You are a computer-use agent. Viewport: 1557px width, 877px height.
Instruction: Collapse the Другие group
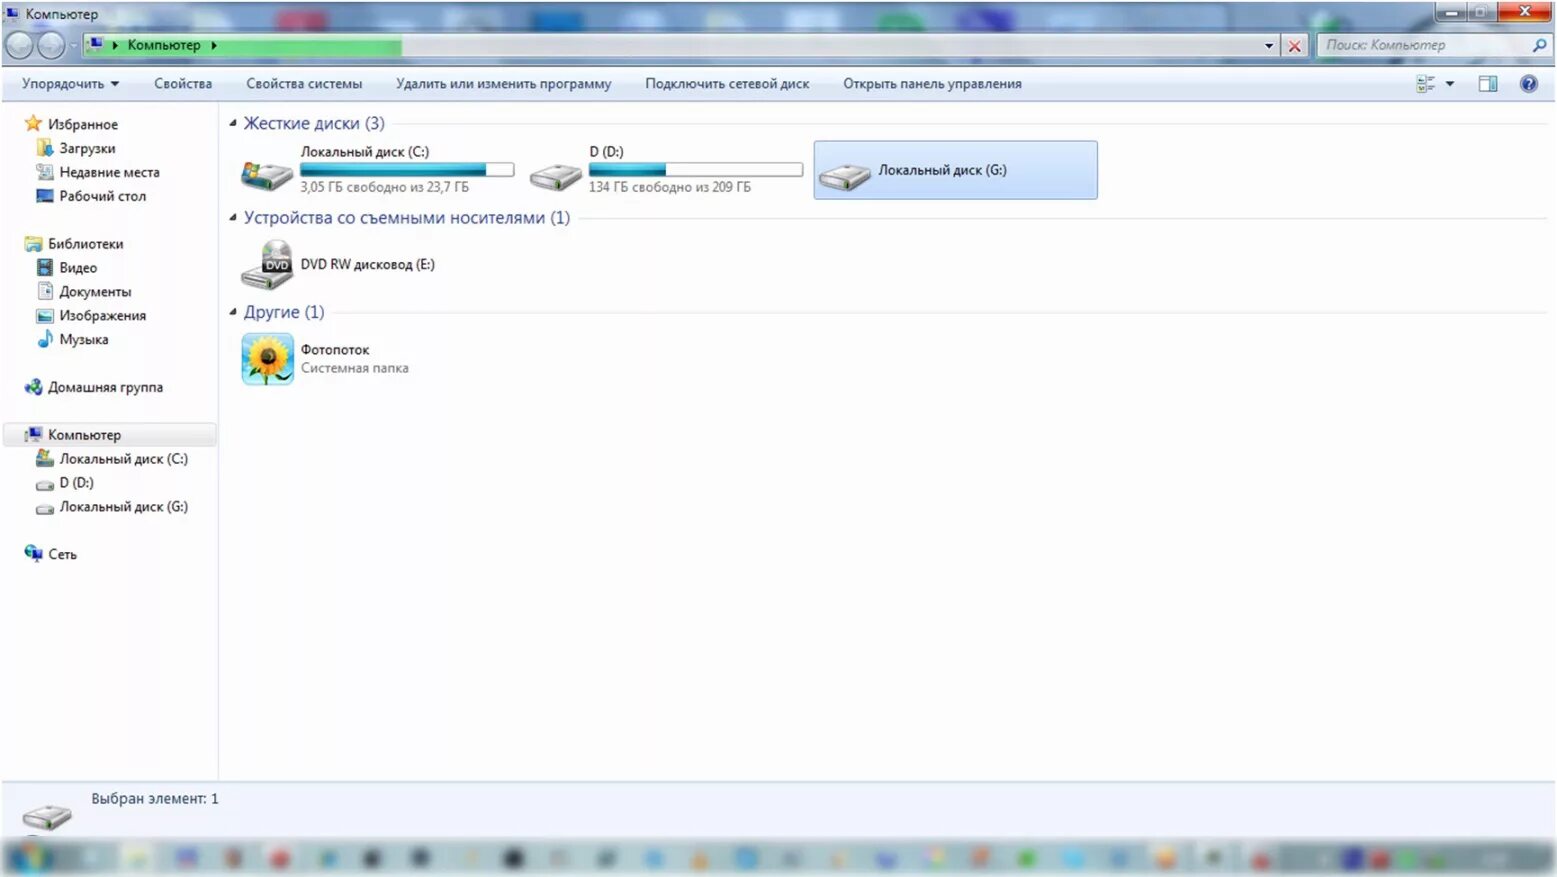pyautogui.click(x=233, y=312)
